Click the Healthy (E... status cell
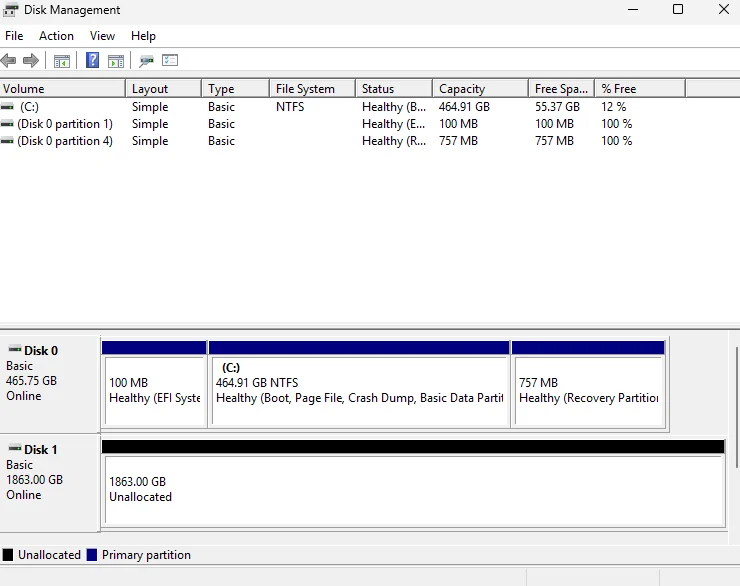 coord(394,124)
